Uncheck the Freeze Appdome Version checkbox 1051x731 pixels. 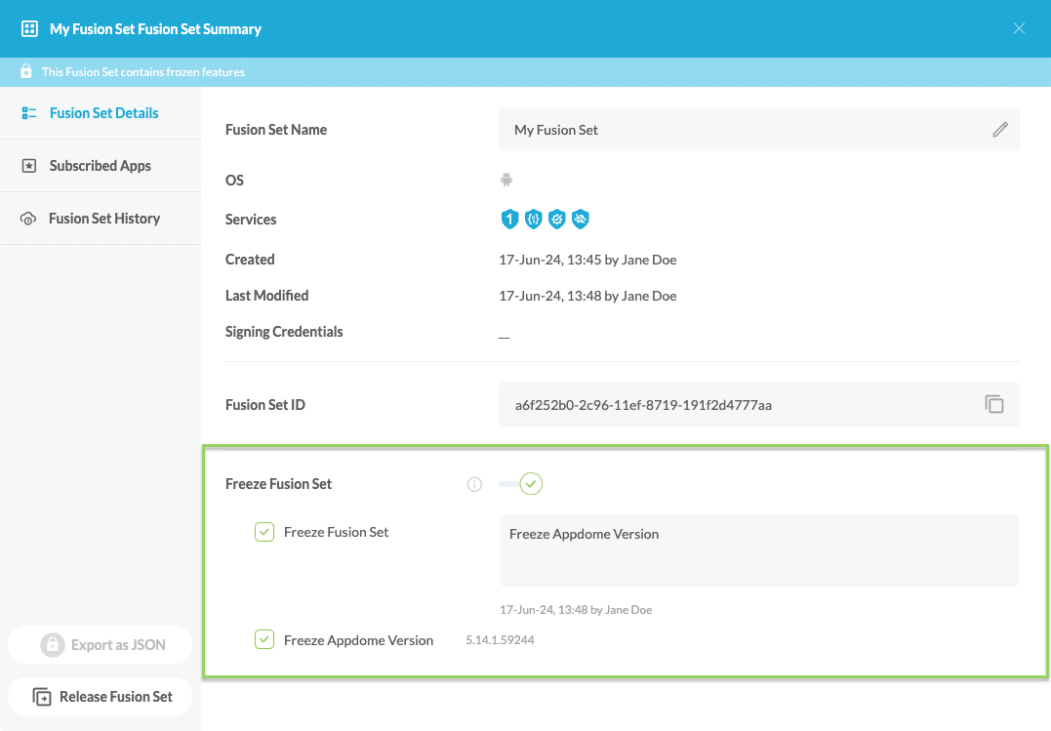click(264, 640)
